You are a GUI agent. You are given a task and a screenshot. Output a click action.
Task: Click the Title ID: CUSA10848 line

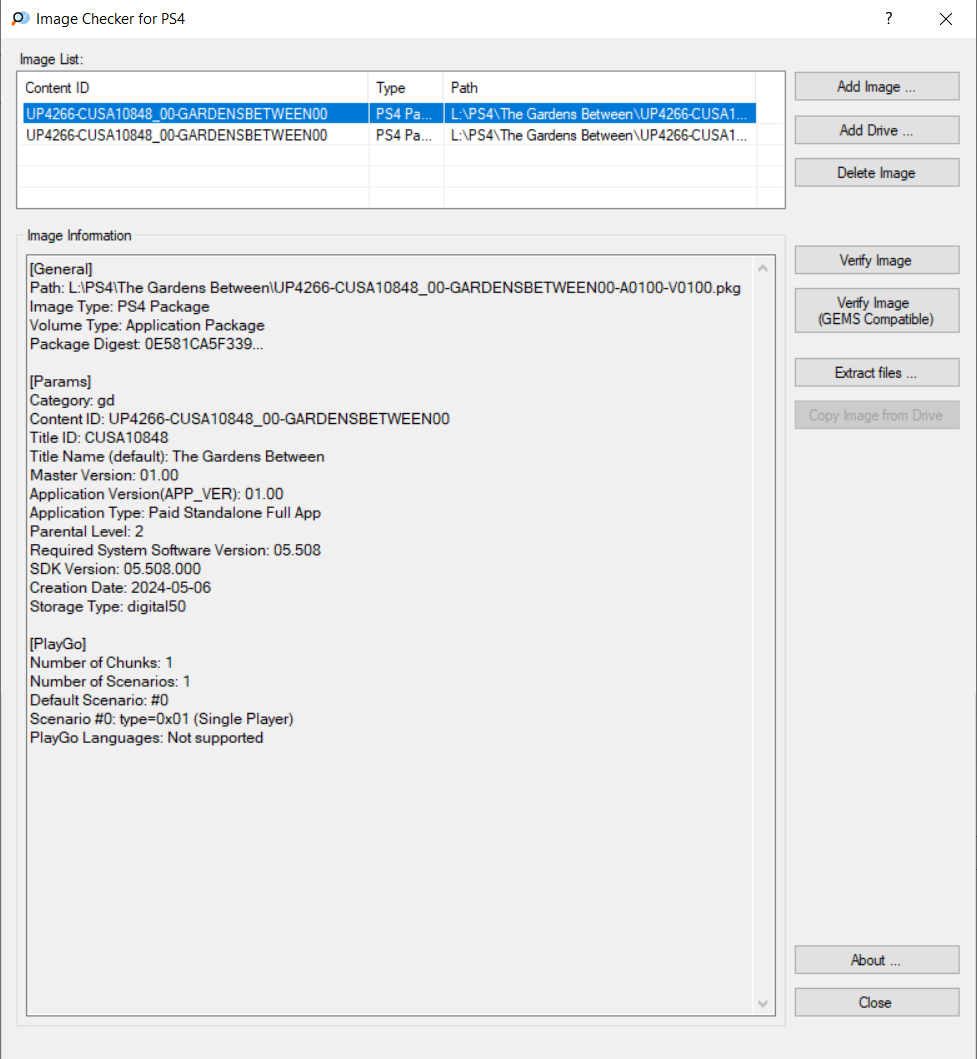[99, 438]
